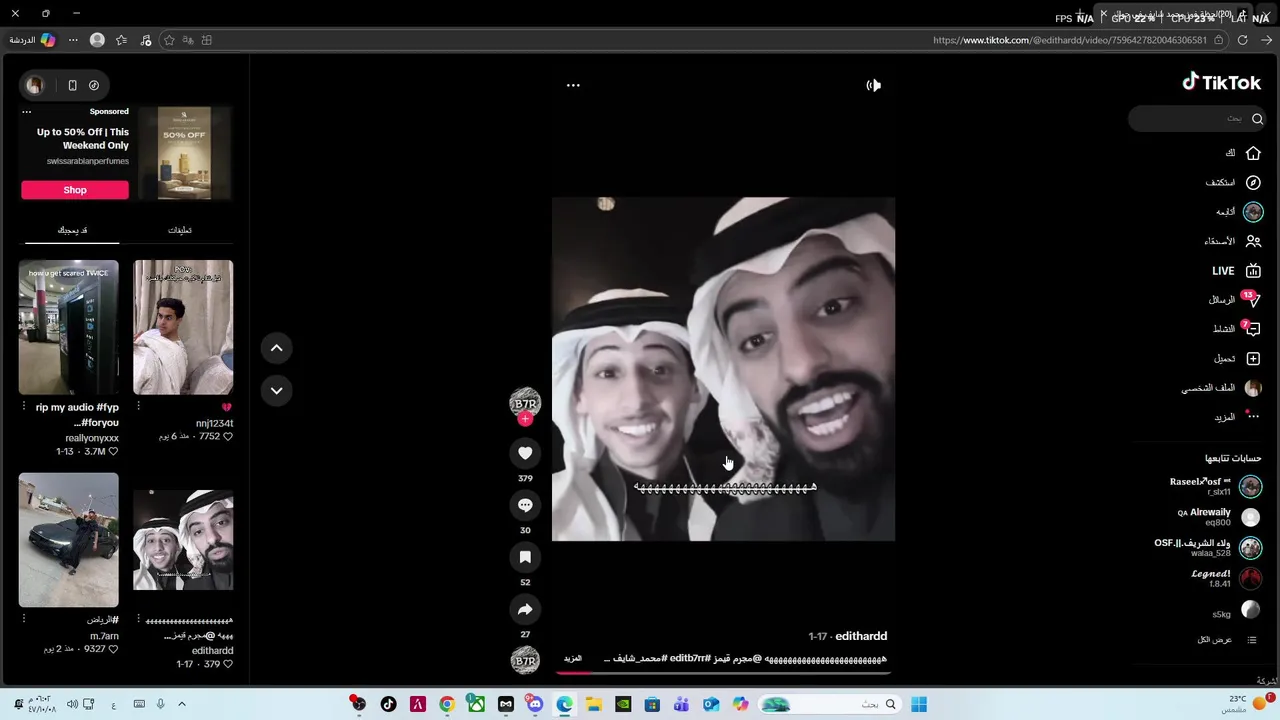Refresh the page with reload icon
This screenshot has height=720, width=1280.
pyautogui.click(x=1242, y=40)
